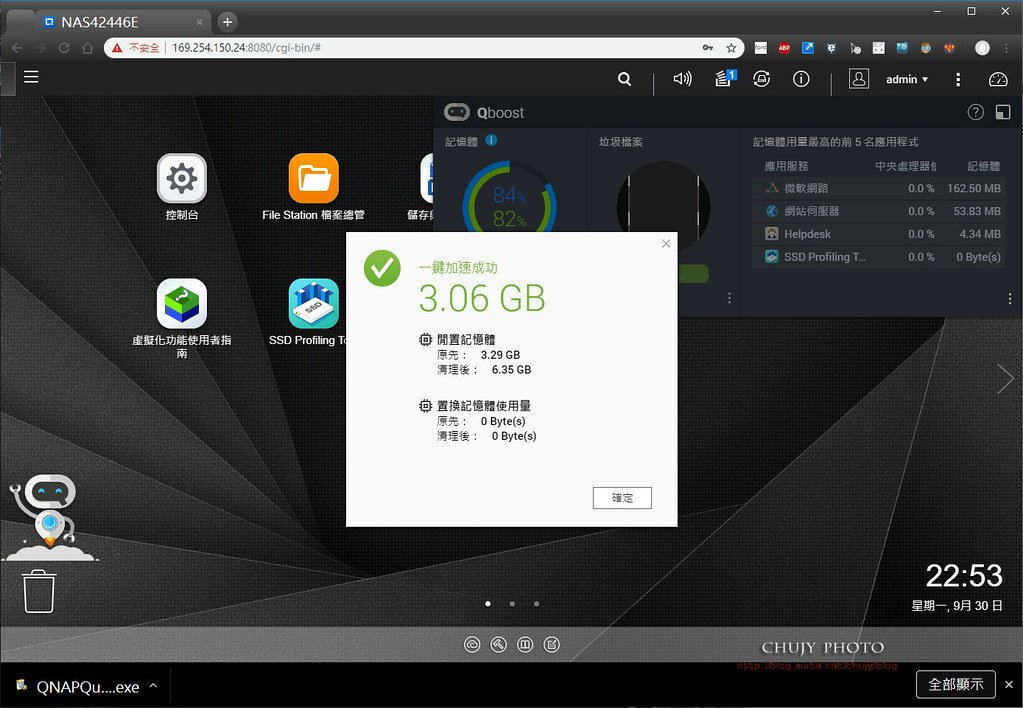Click the 53.83 MB memory value
This screenshot has height=708, width=1023.
click(x=977, y=211)
